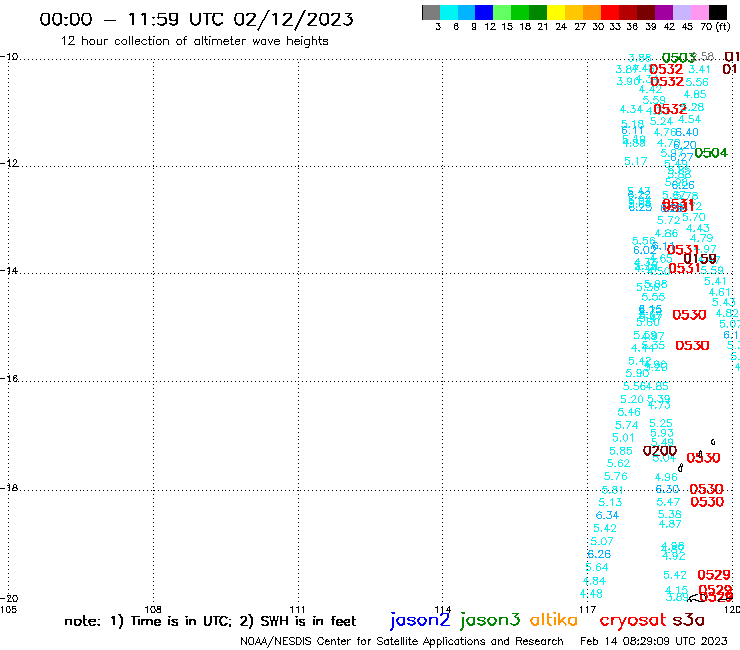The width and height of the screenshot is (740, 650).
Task: Click the longitude axis label '111'
Action: click(297, 609)
